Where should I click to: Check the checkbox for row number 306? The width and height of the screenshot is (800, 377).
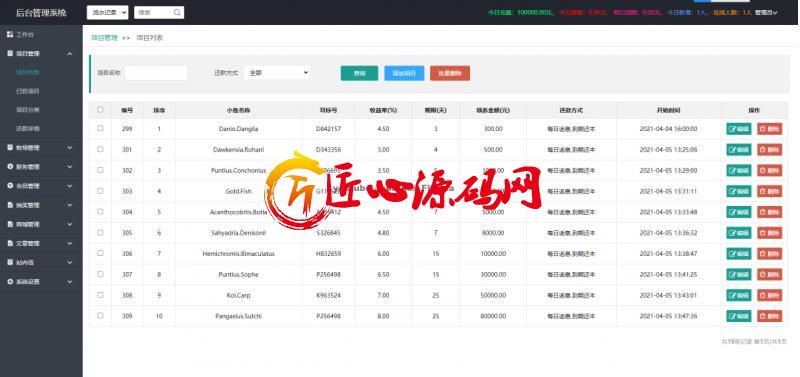click(100, 253)
